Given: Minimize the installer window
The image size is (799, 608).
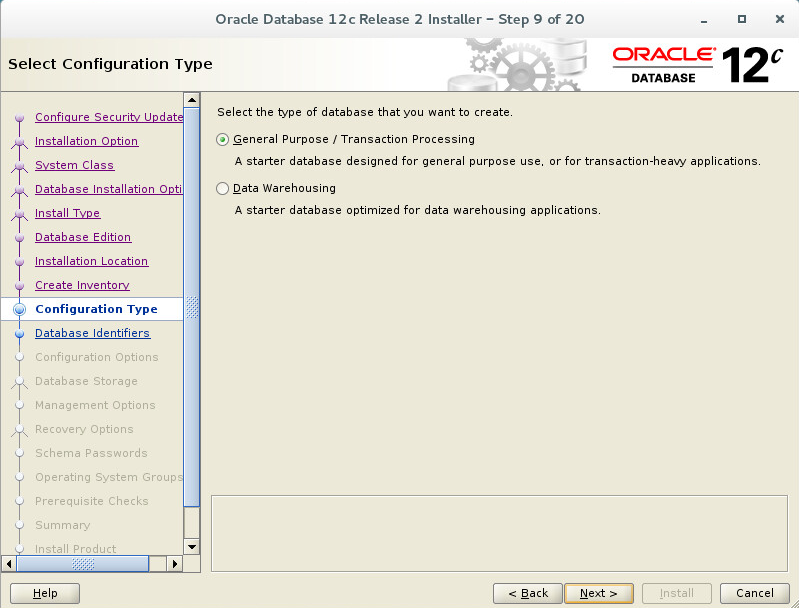Looking at the screenshot, I should [704, 20].
